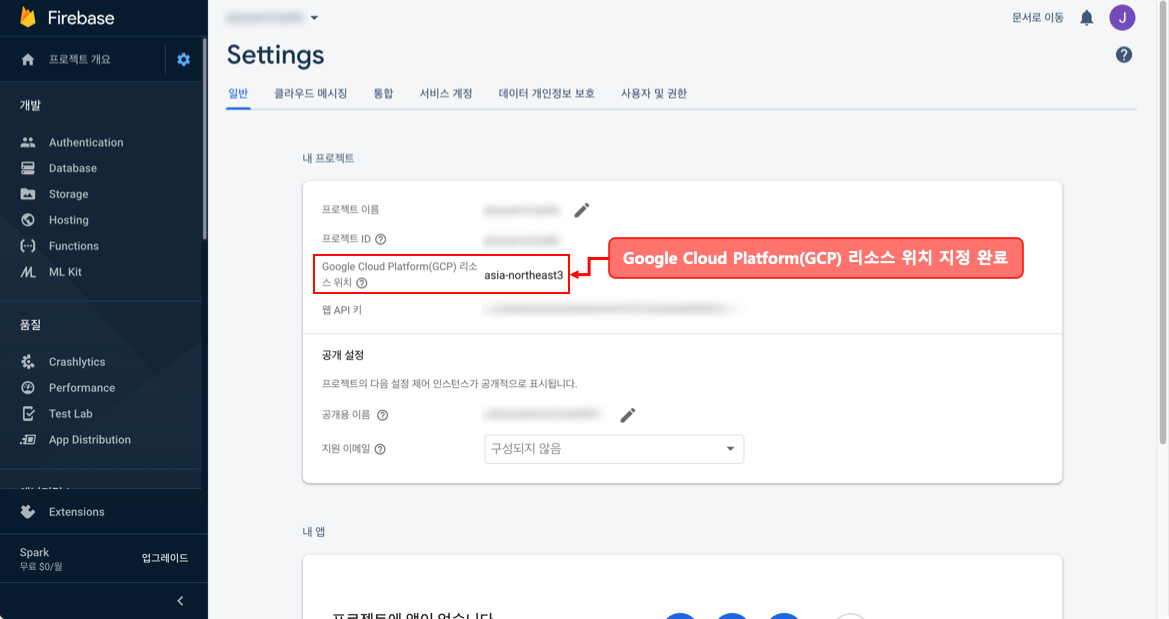Show help for GCP 리소스 위치
This screenshot has height=619, width=1169.
(x=362, y=283)
